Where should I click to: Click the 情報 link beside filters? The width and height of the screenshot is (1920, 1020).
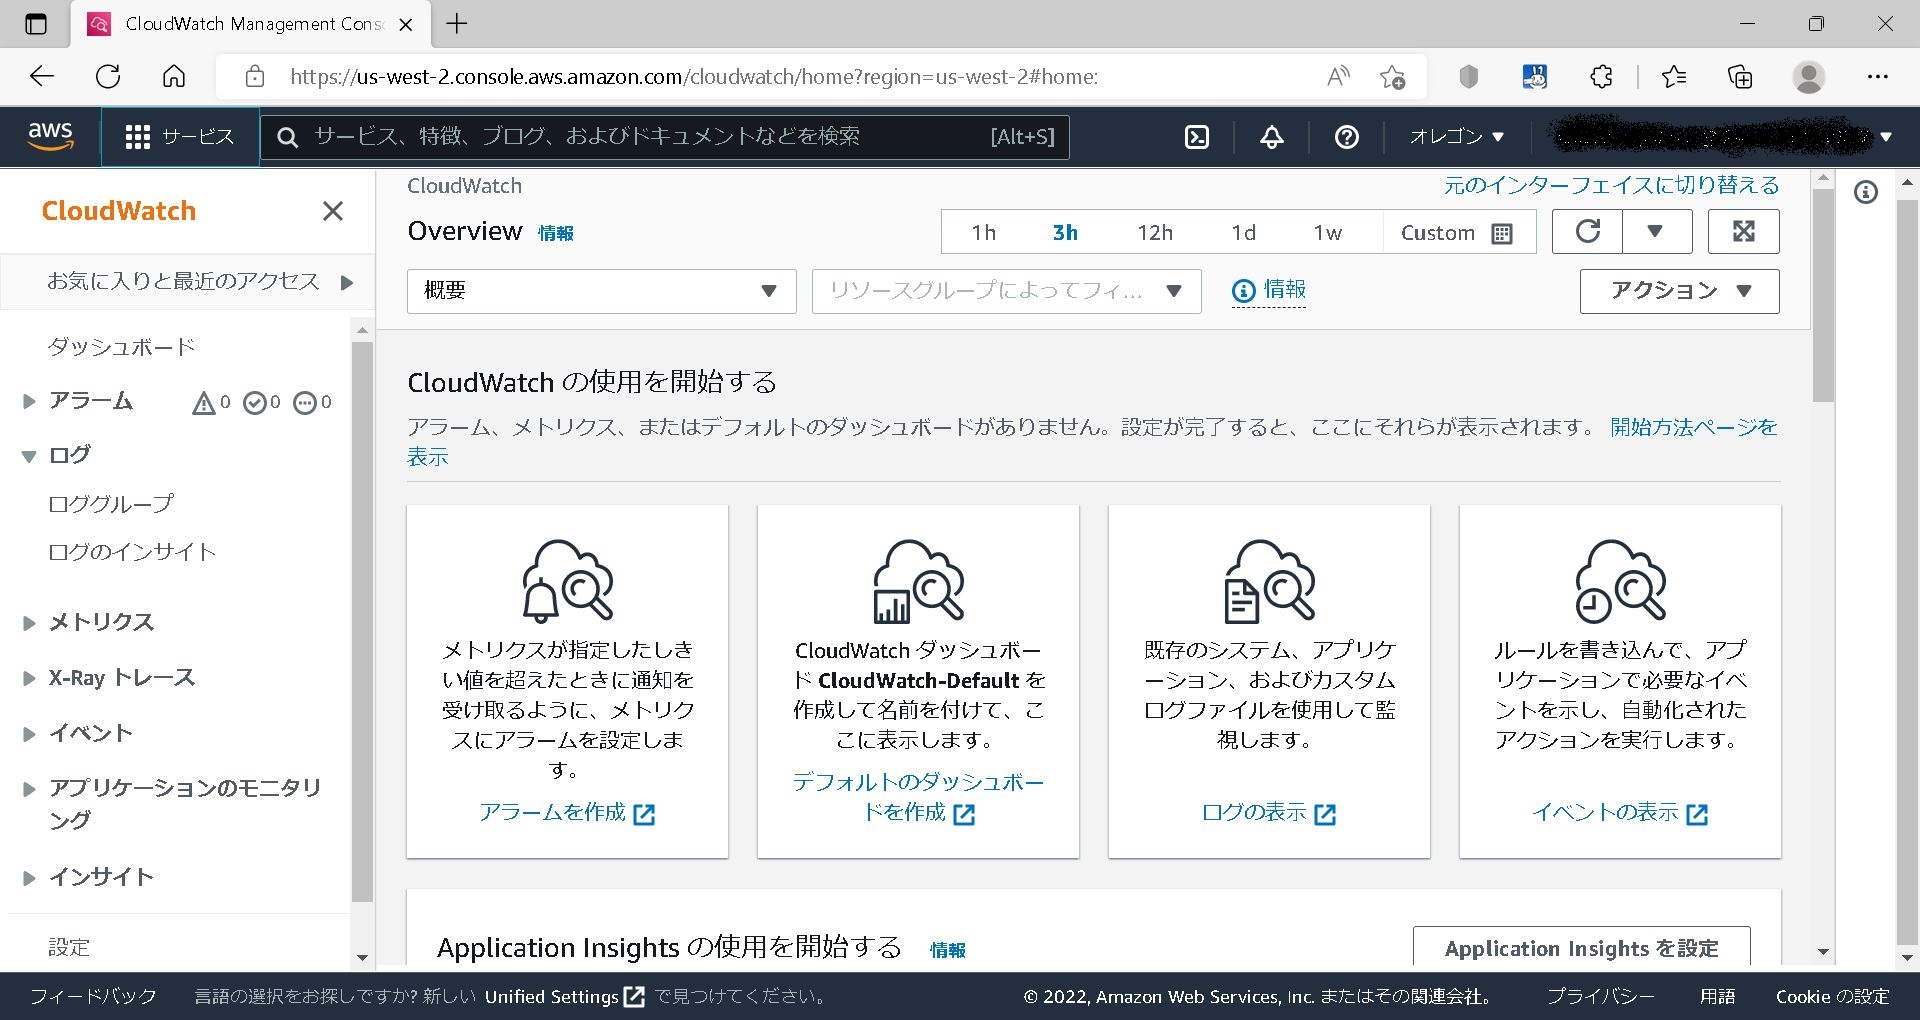coord(1269,290)
